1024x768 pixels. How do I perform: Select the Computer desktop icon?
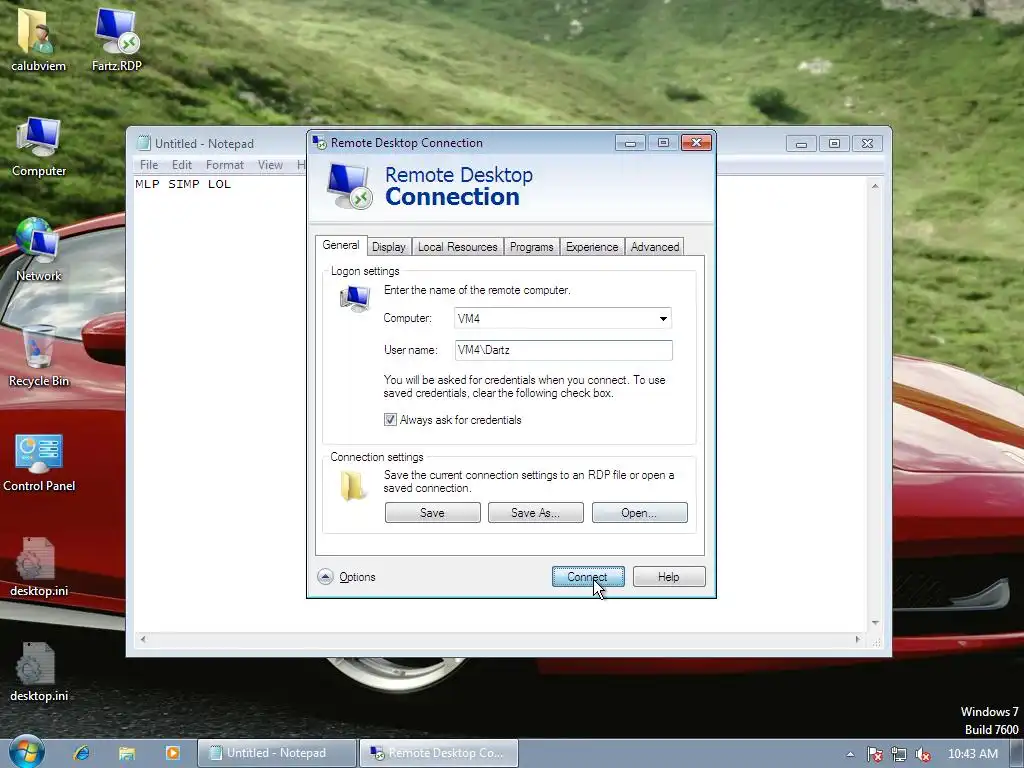tap(39, 147)
